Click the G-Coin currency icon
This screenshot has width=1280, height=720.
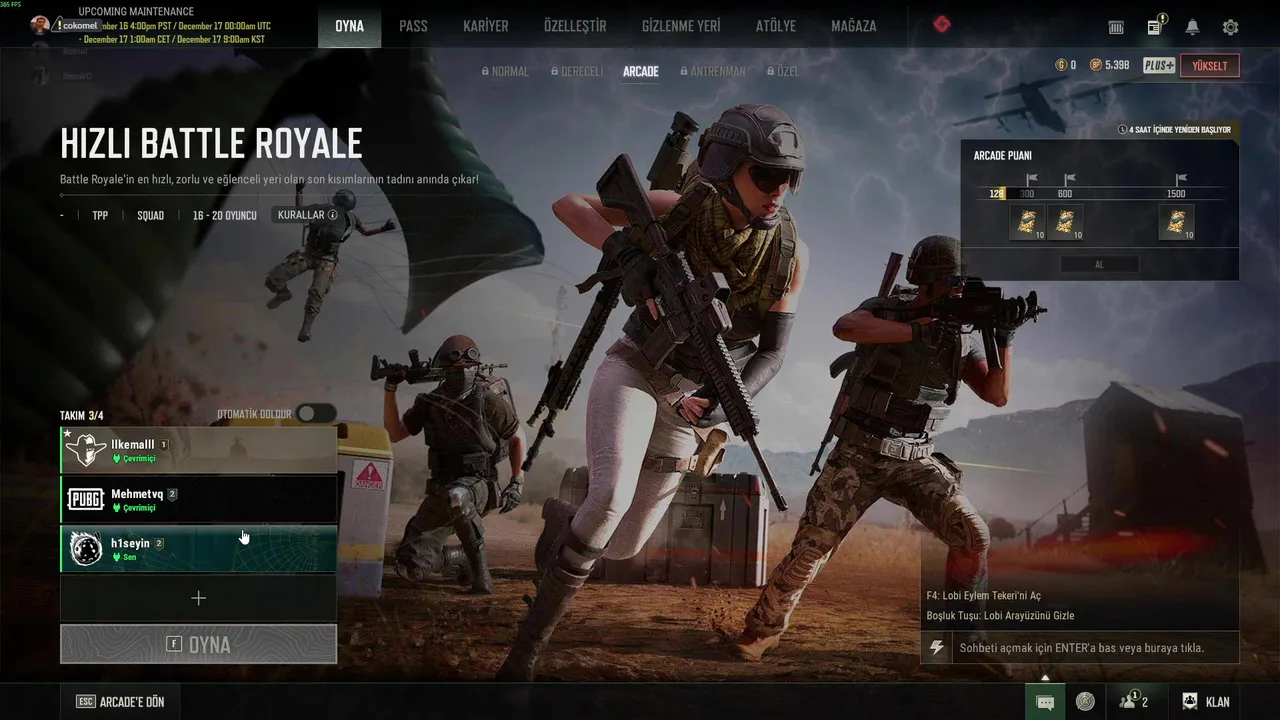(1061, 65)
